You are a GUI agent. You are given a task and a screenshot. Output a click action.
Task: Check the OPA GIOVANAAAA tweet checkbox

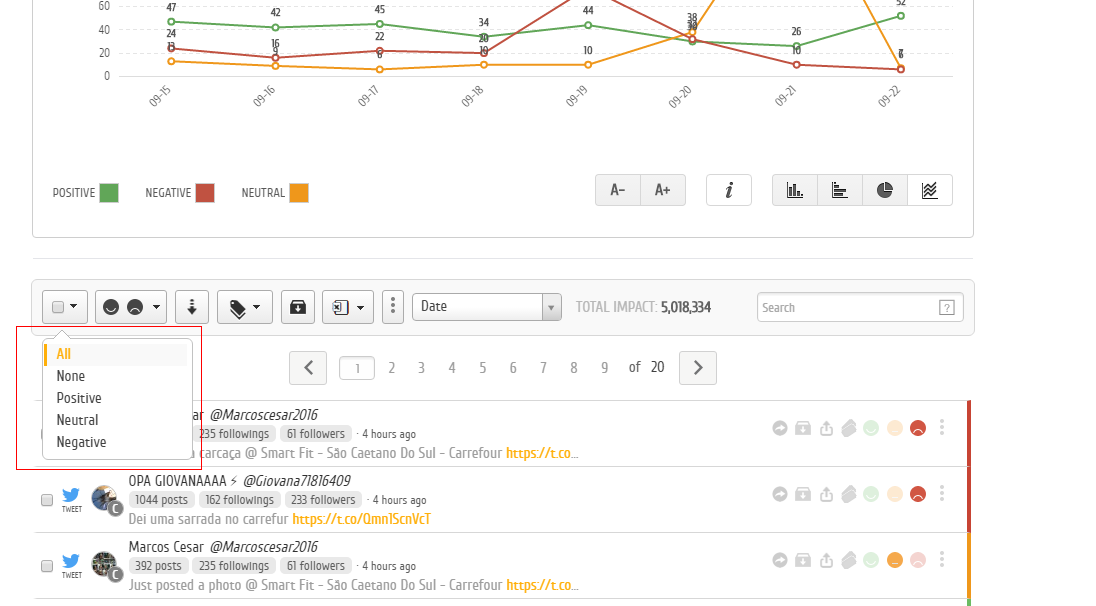(x=47, y=500)
